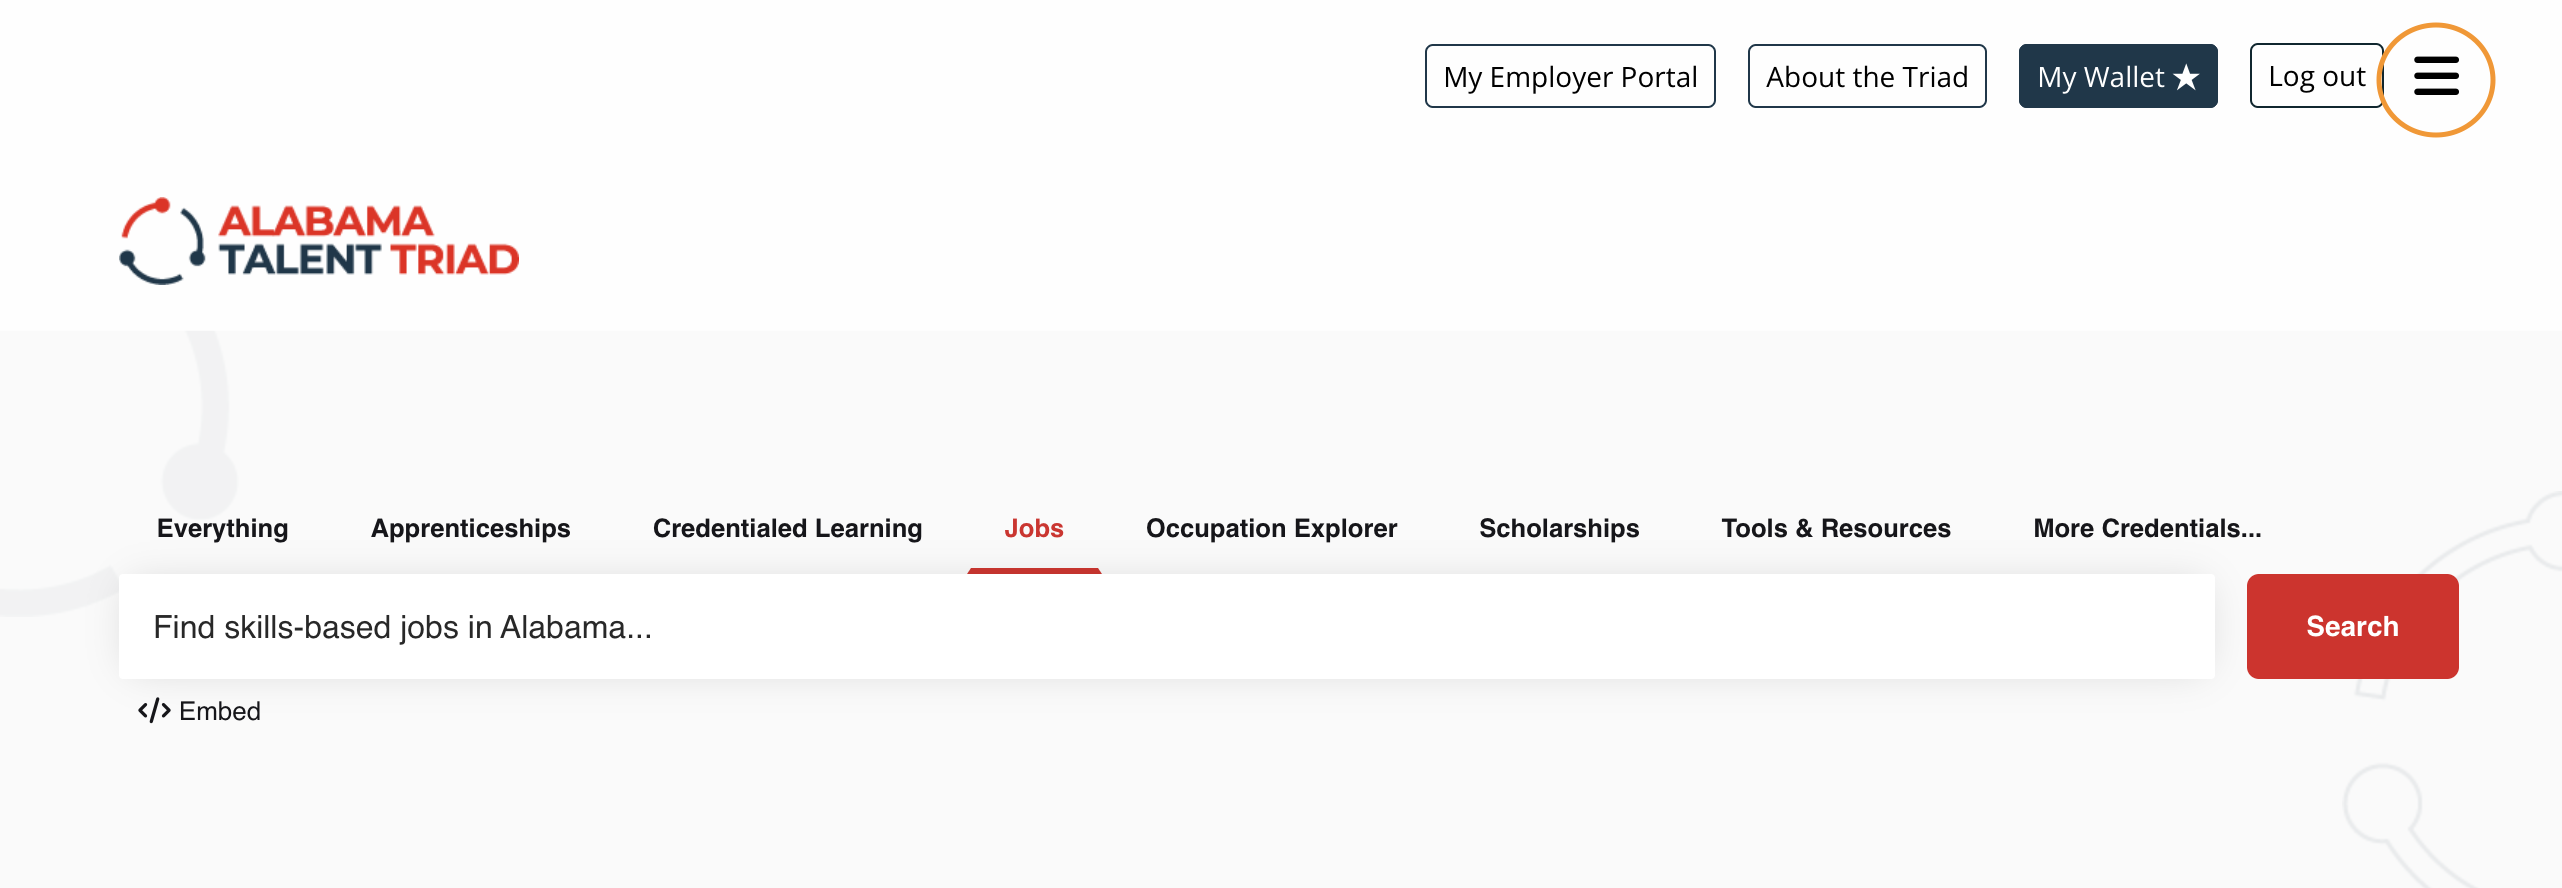The image size is (2562, 888).
Task: Open the Credentialed Learning tab
Action: tap(787, 528)
